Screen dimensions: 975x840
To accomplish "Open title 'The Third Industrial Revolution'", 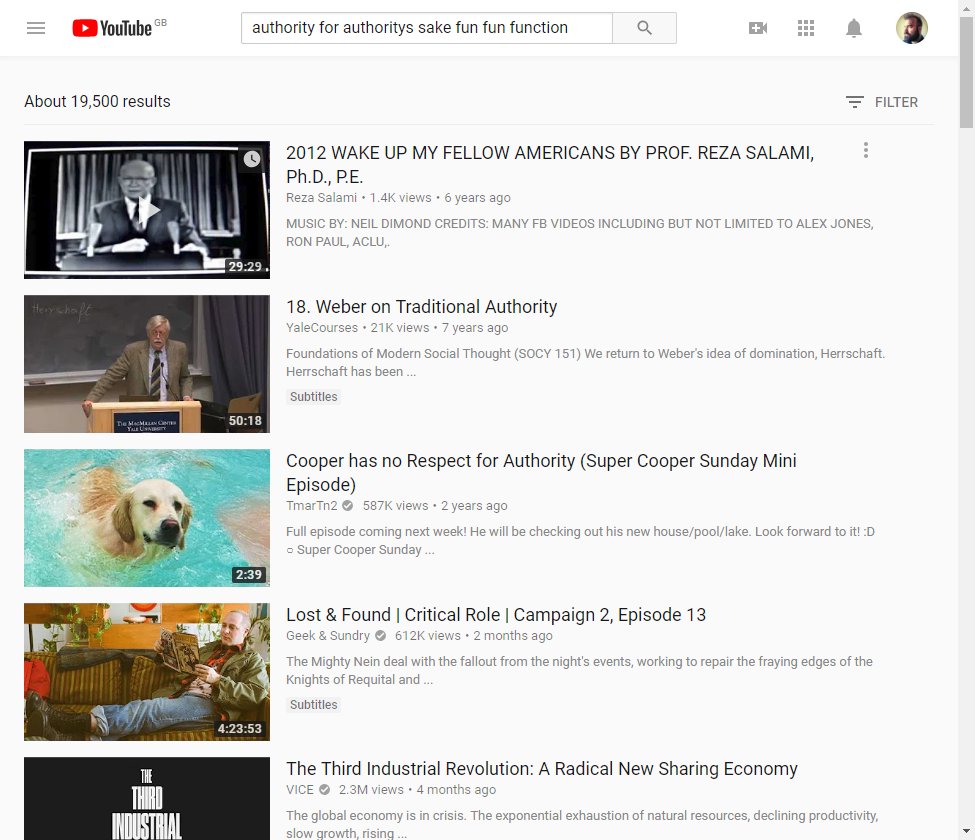I will 542,769.
